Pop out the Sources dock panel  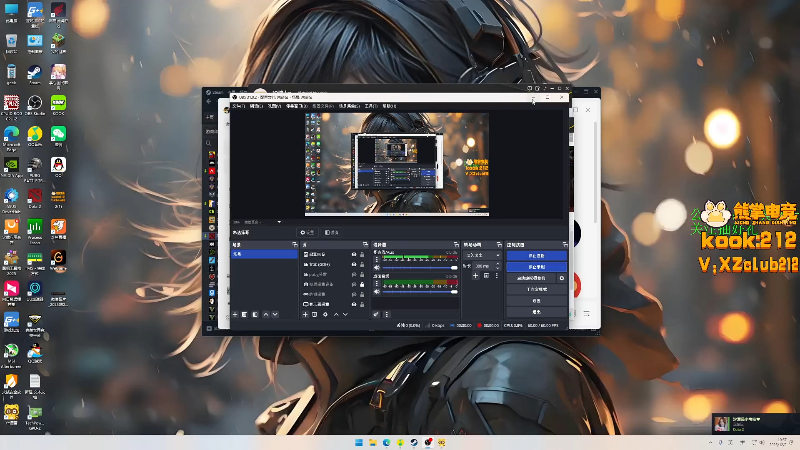point(365,245)
